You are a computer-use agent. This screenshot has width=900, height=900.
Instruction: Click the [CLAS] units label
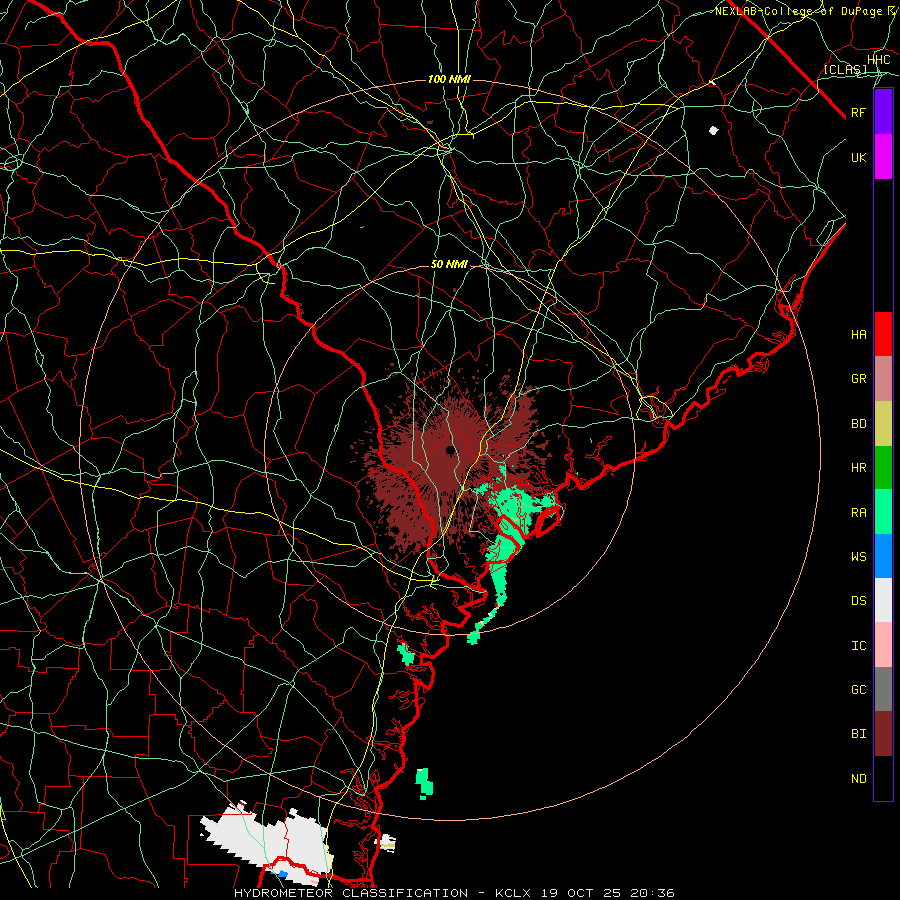[x=845, y=69]
